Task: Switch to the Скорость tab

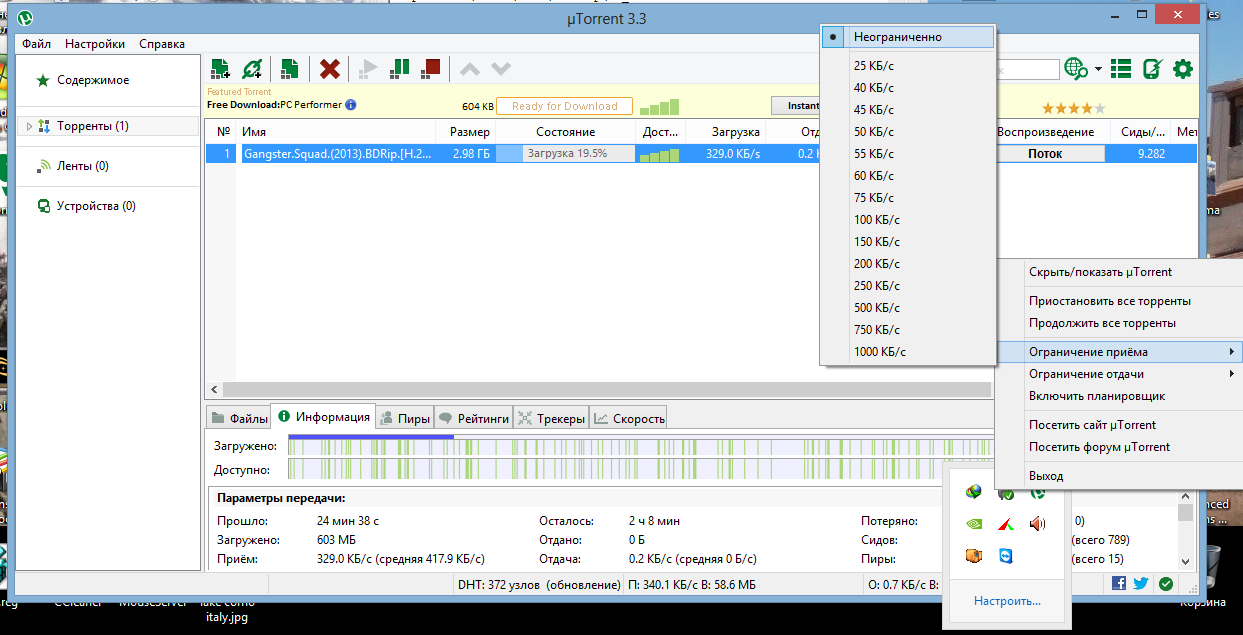Action: click(x=629, y=418)
